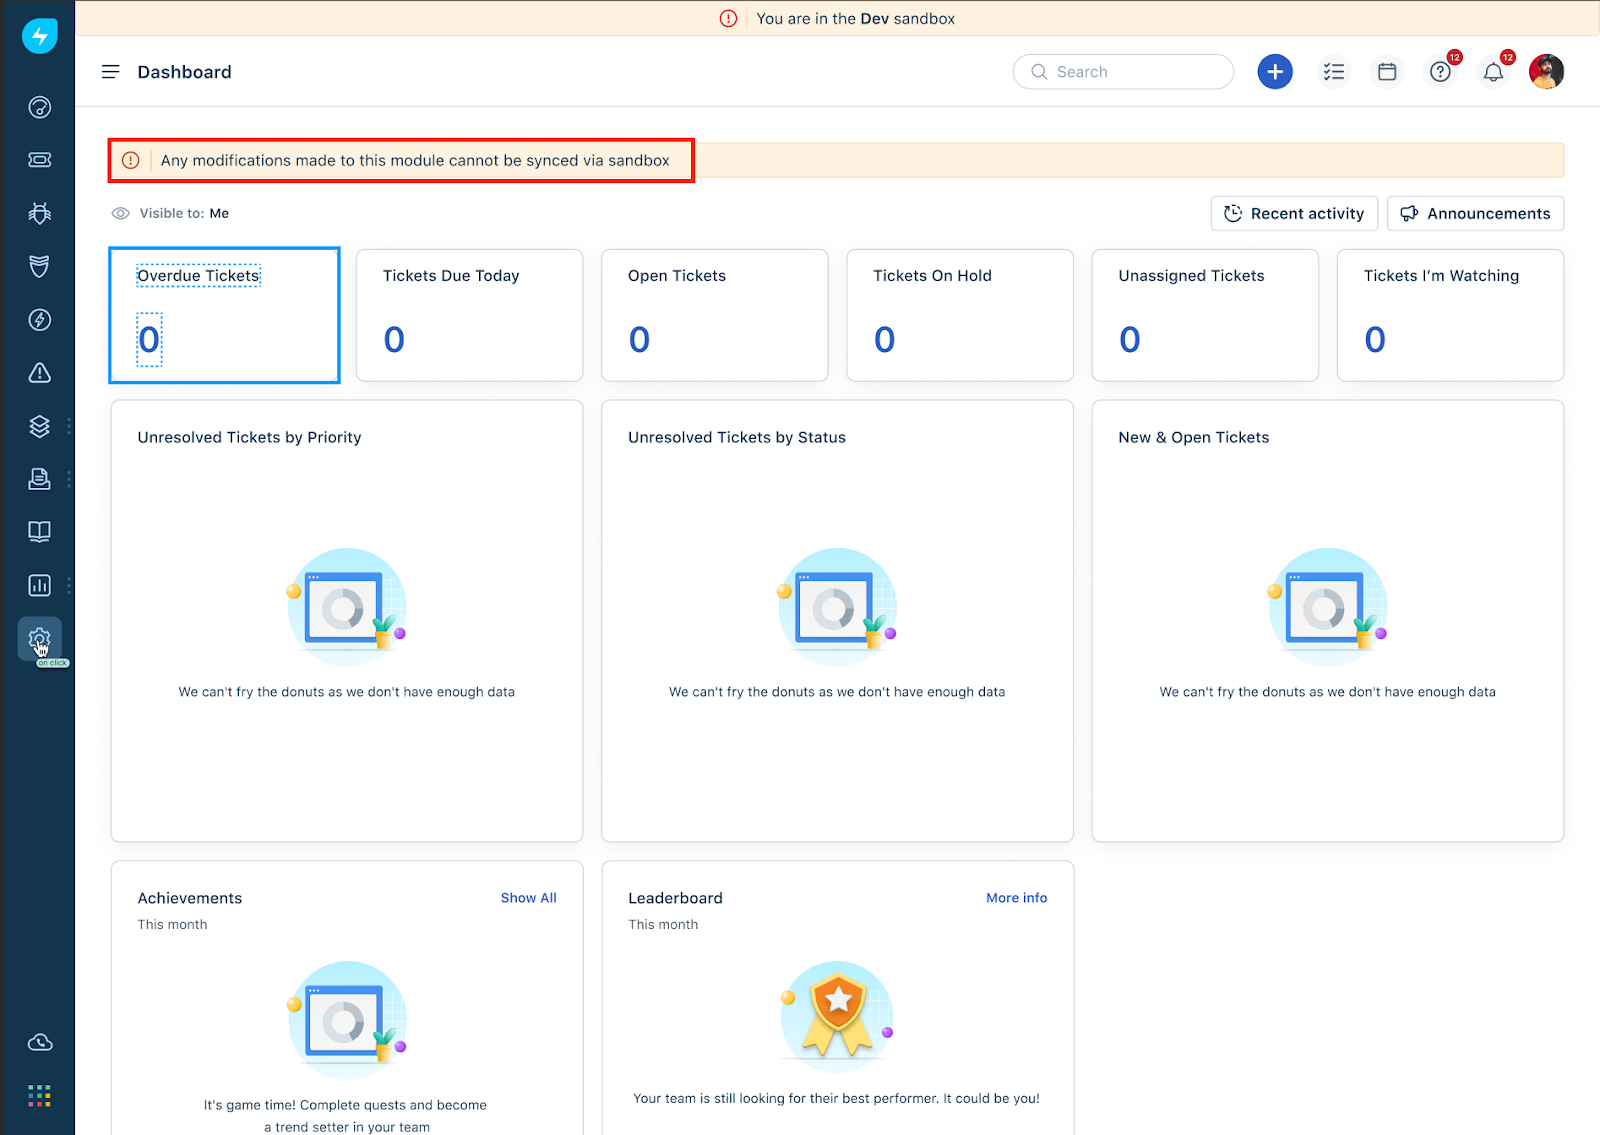Screen dimensions: 1600x1135
Task: Open Analytics via the bar chart sidebar icon
Action: coord(40,585)
